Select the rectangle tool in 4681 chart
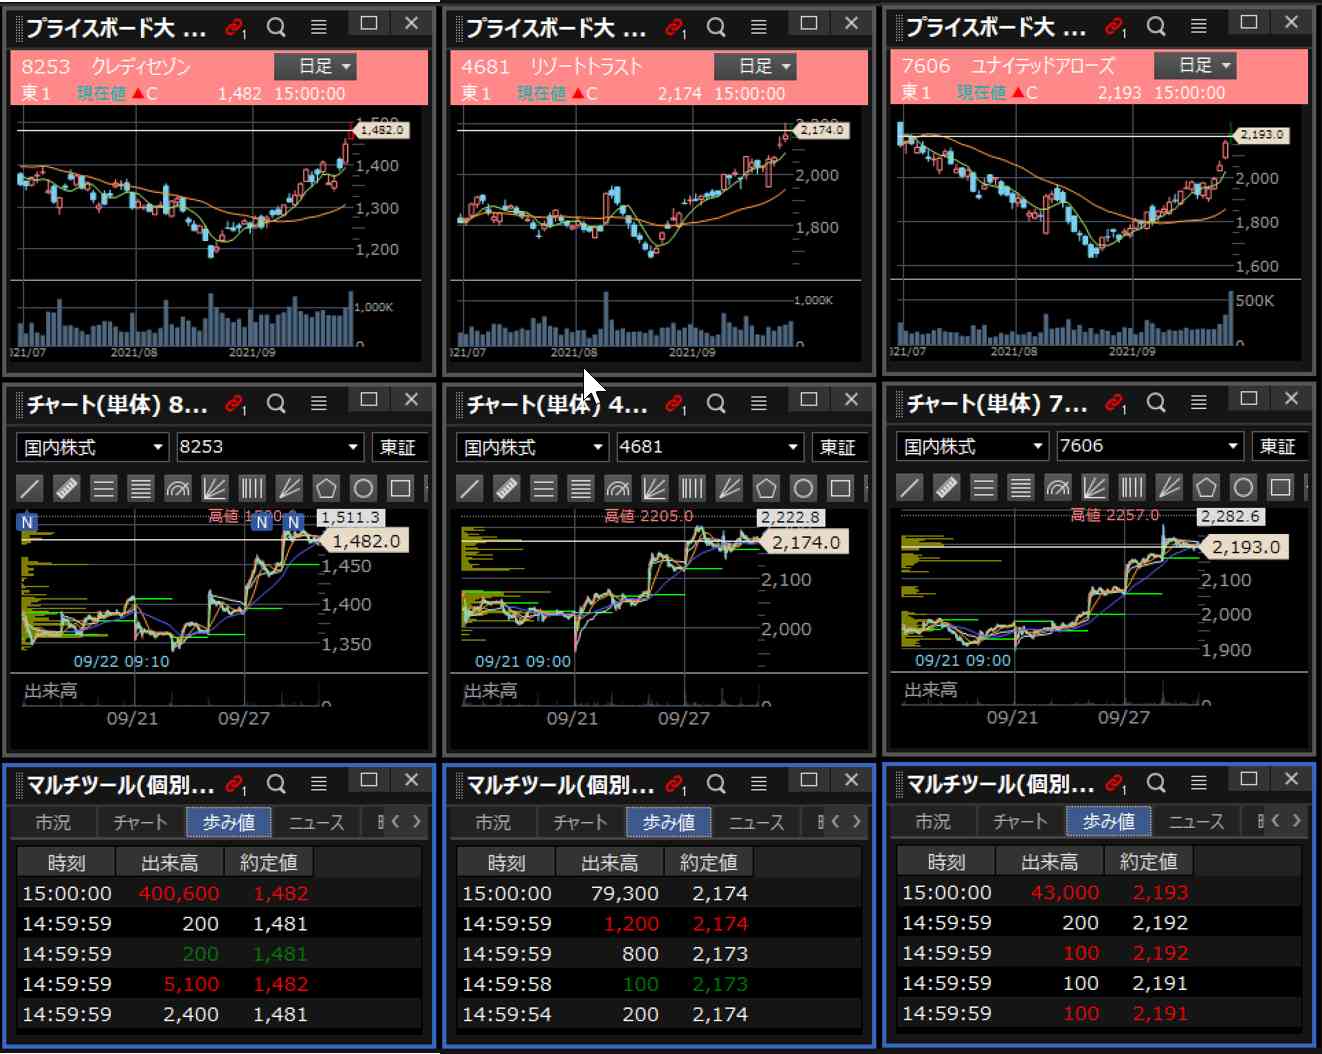This screenshot has height=1054, width=1322. click(x=840, y=488)
